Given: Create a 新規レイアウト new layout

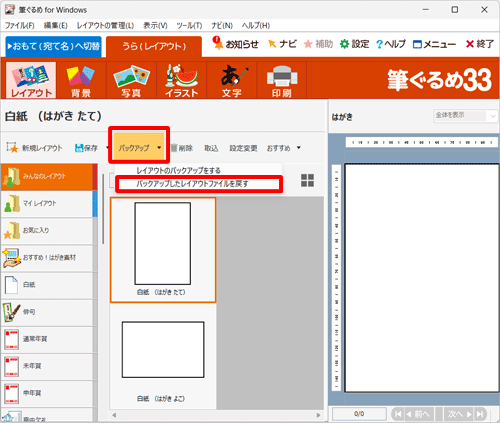Looking at the screenshot, I should coord(35,148).
